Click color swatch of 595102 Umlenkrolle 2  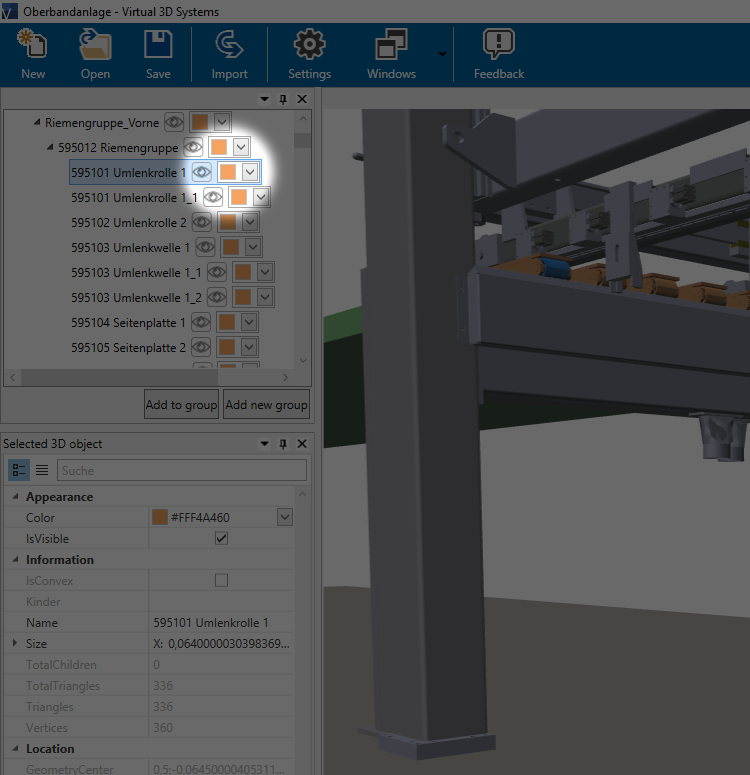(227, 222)
